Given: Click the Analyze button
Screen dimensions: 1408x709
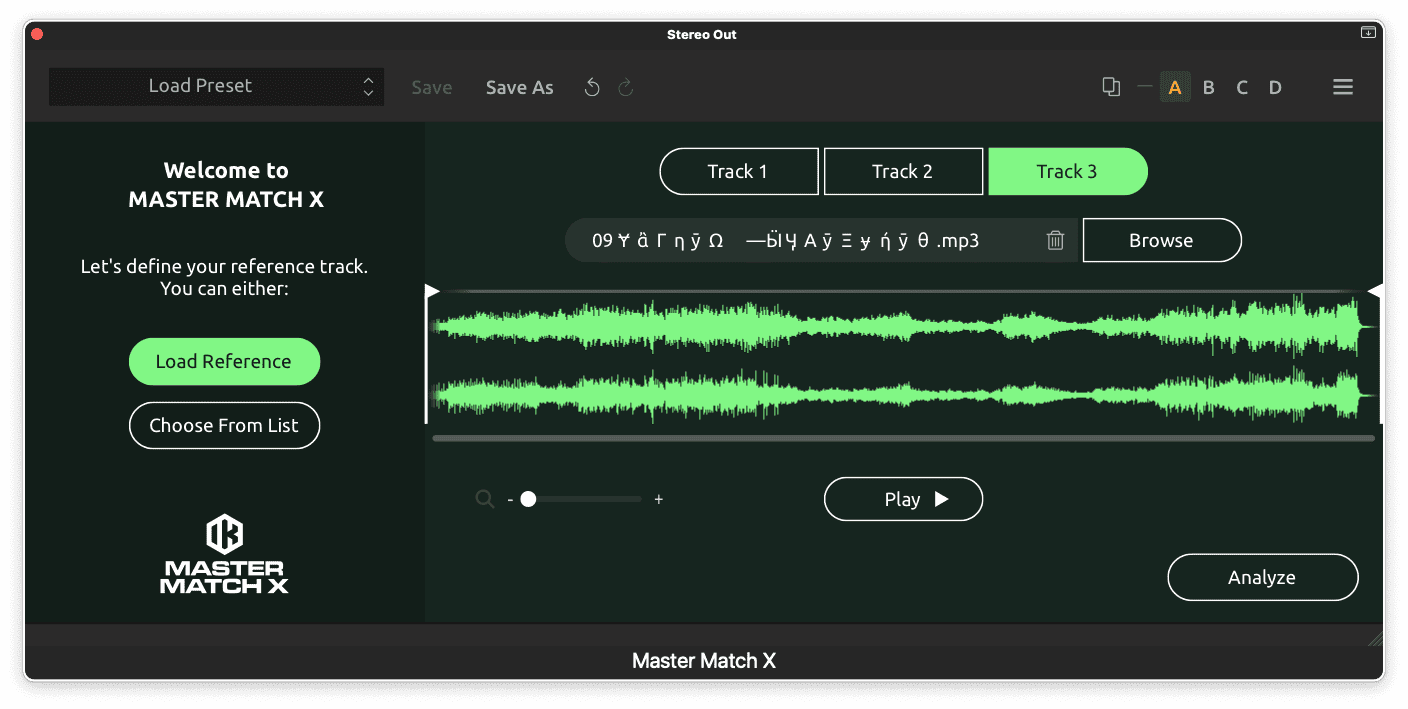Looking at the screenshot, I should tap(1262, 577).
